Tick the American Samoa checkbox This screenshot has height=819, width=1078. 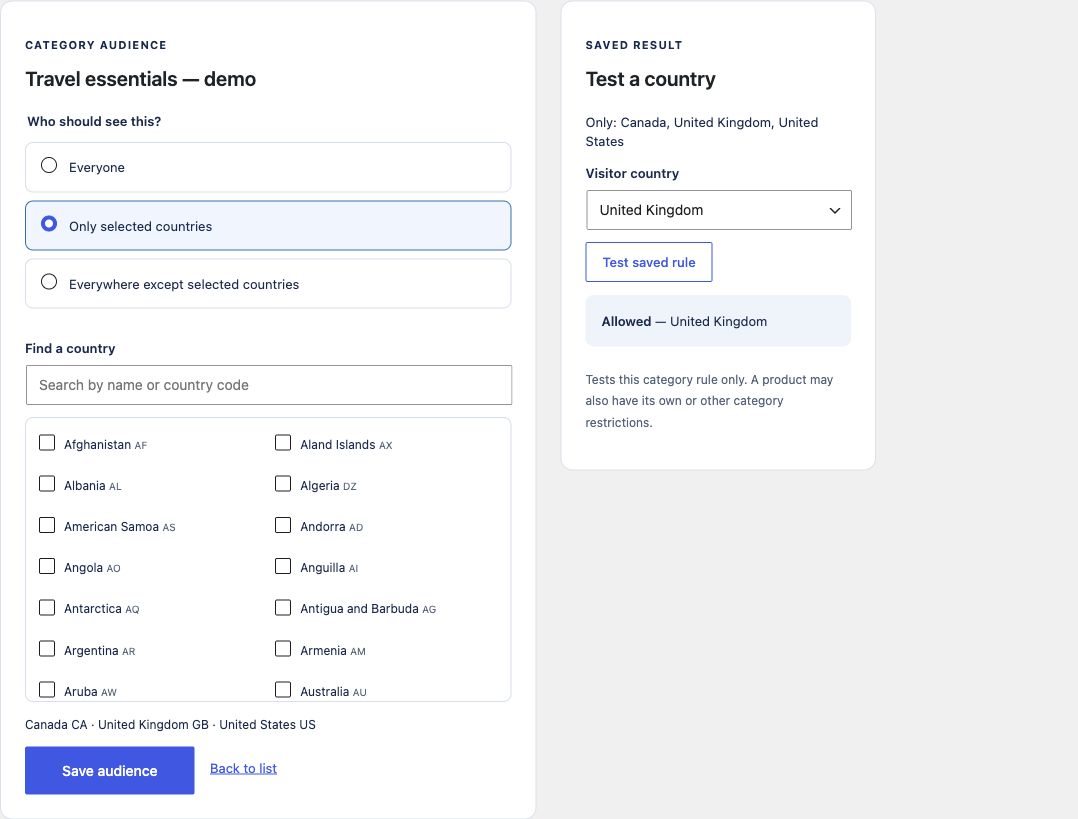click(x=47, y=525)
